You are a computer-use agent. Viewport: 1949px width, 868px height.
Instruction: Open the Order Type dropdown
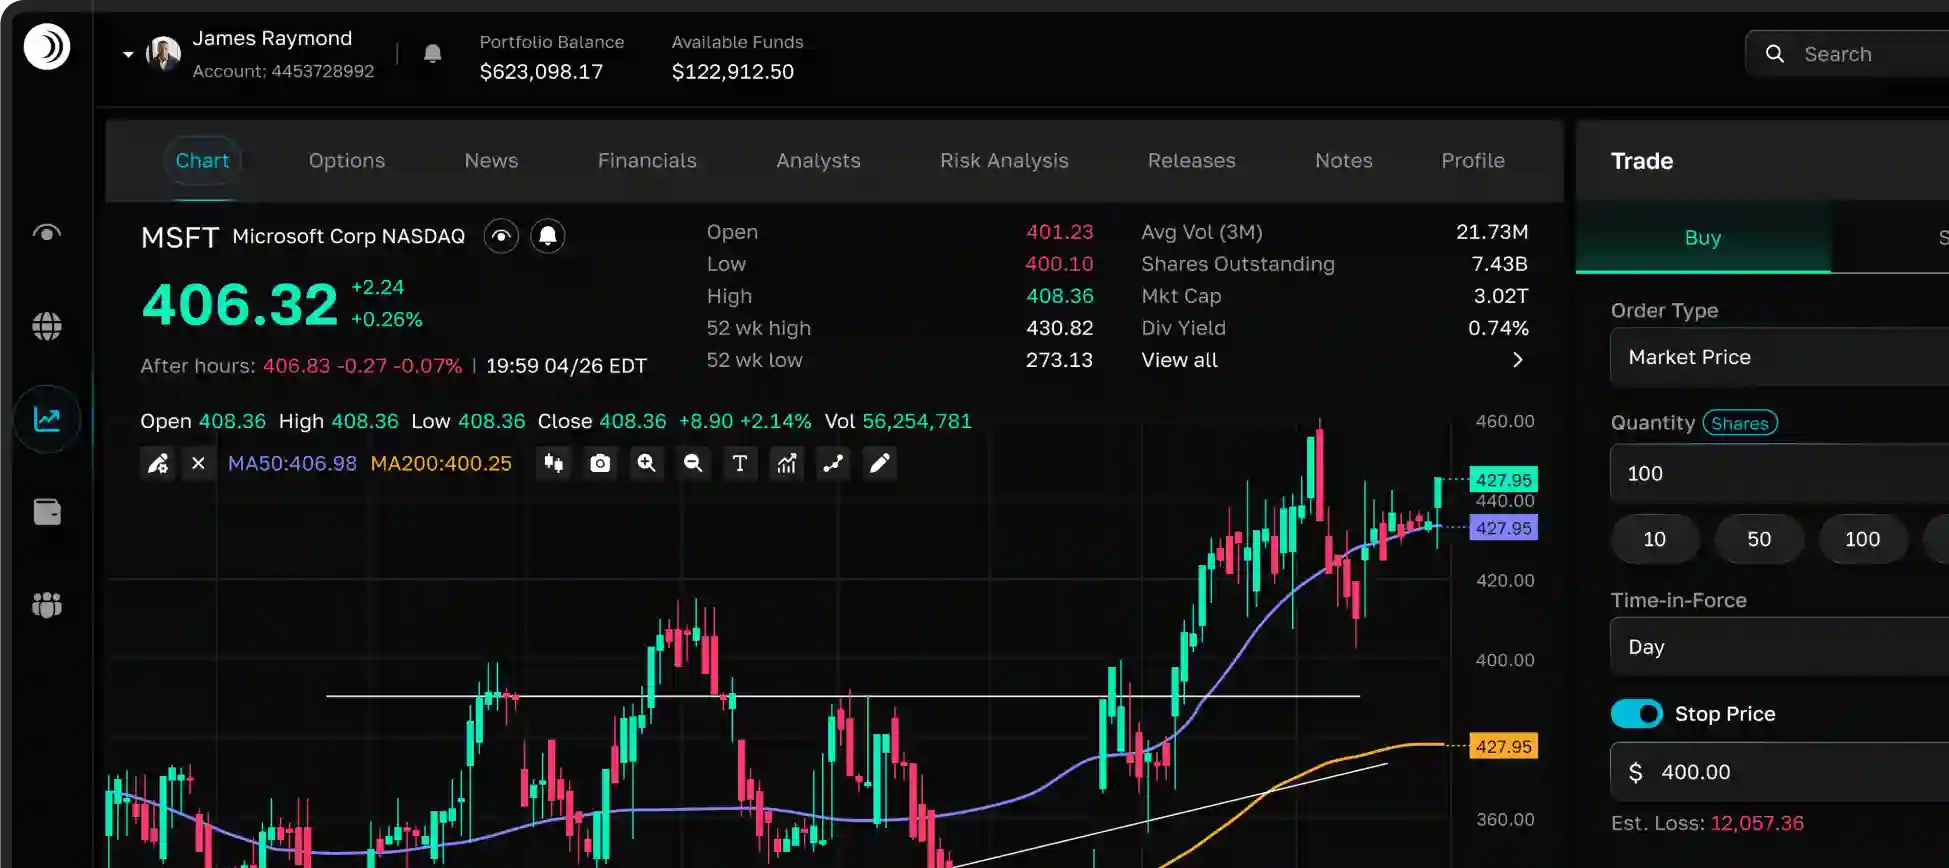(1780, 357)
